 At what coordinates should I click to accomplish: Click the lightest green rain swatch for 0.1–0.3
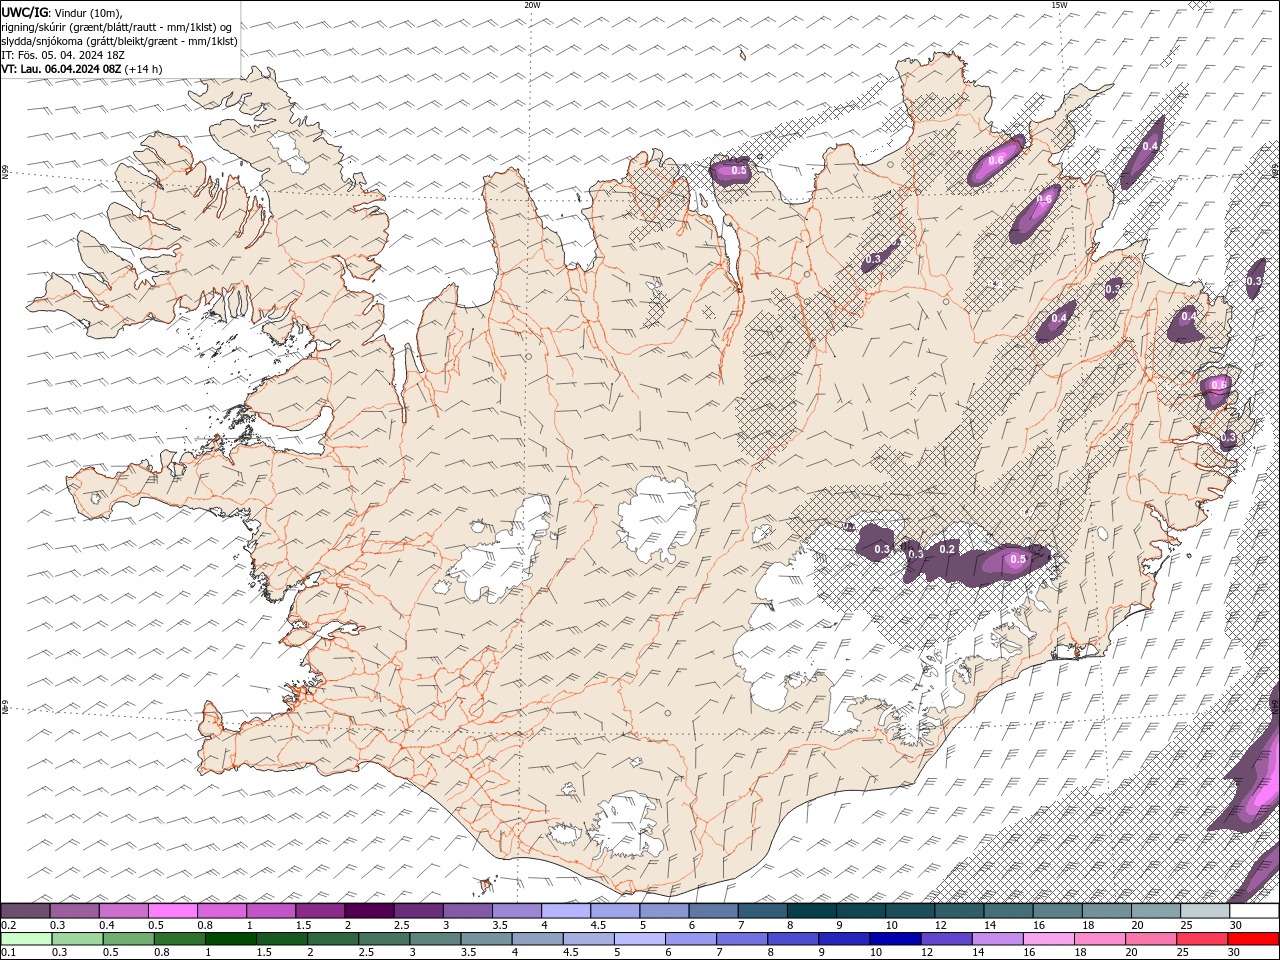click(x=28, y=939)
